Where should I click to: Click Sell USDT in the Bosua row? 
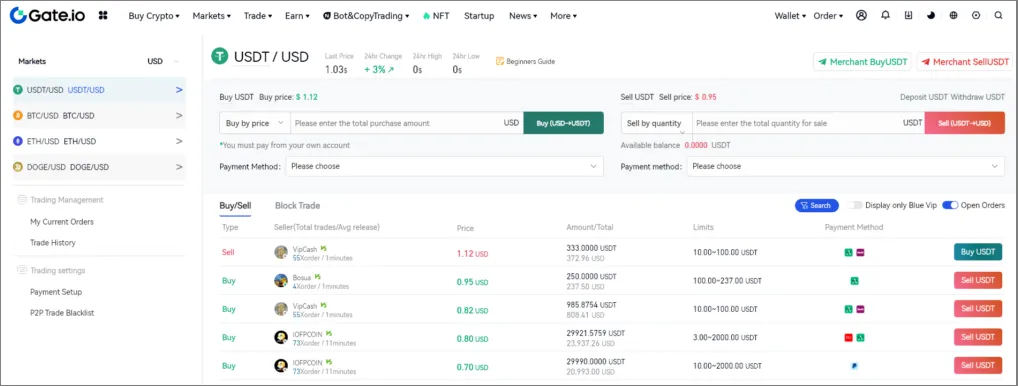(x=978, y=281)
